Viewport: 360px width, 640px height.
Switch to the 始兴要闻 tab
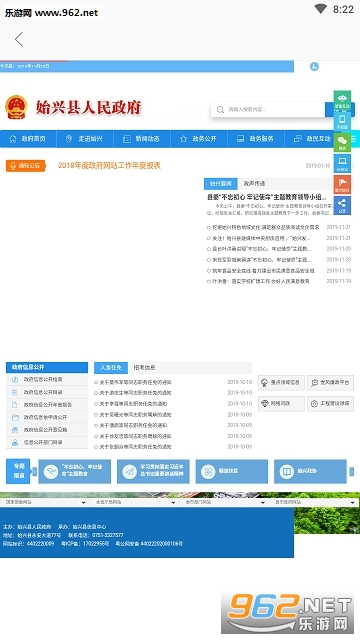220,184
